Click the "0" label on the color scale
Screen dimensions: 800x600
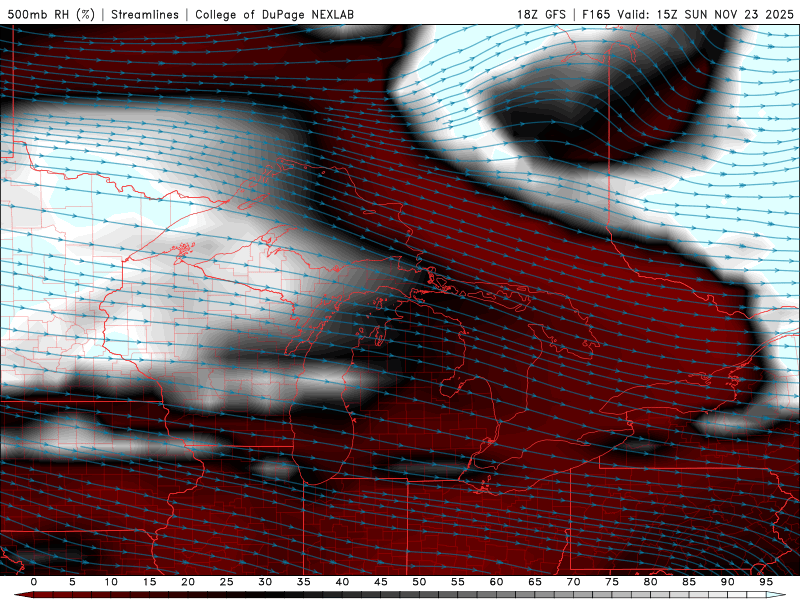coord(34,582)
